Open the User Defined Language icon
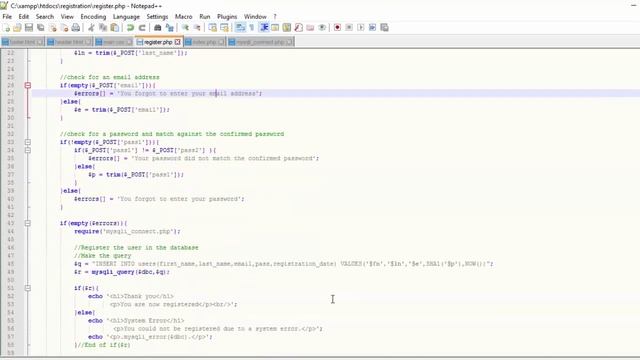This screenshot has width=640, height=360. (275, 28)
